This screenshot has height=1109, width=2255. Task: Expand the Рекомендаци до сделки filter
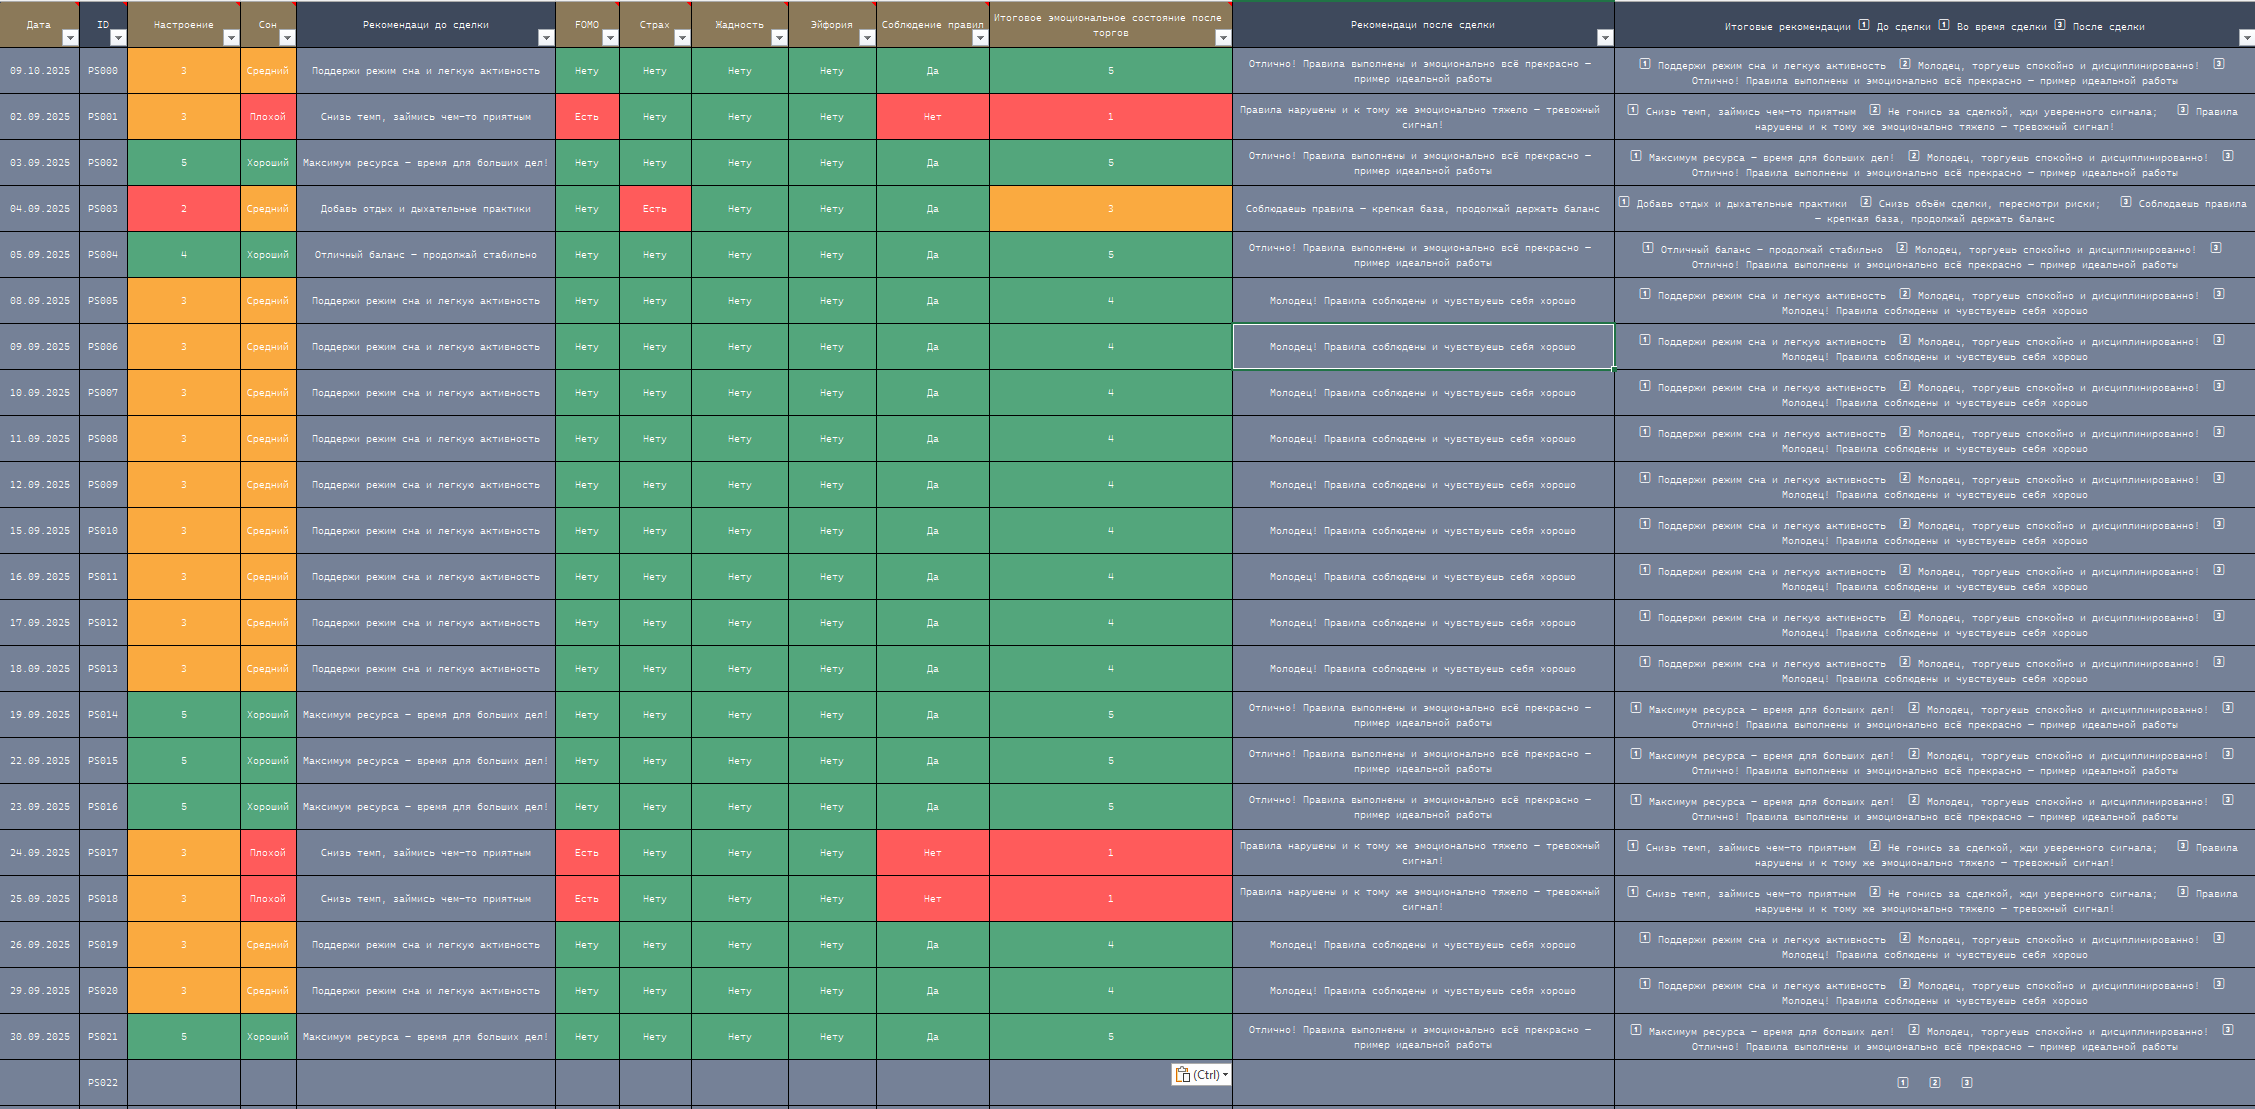546,38
